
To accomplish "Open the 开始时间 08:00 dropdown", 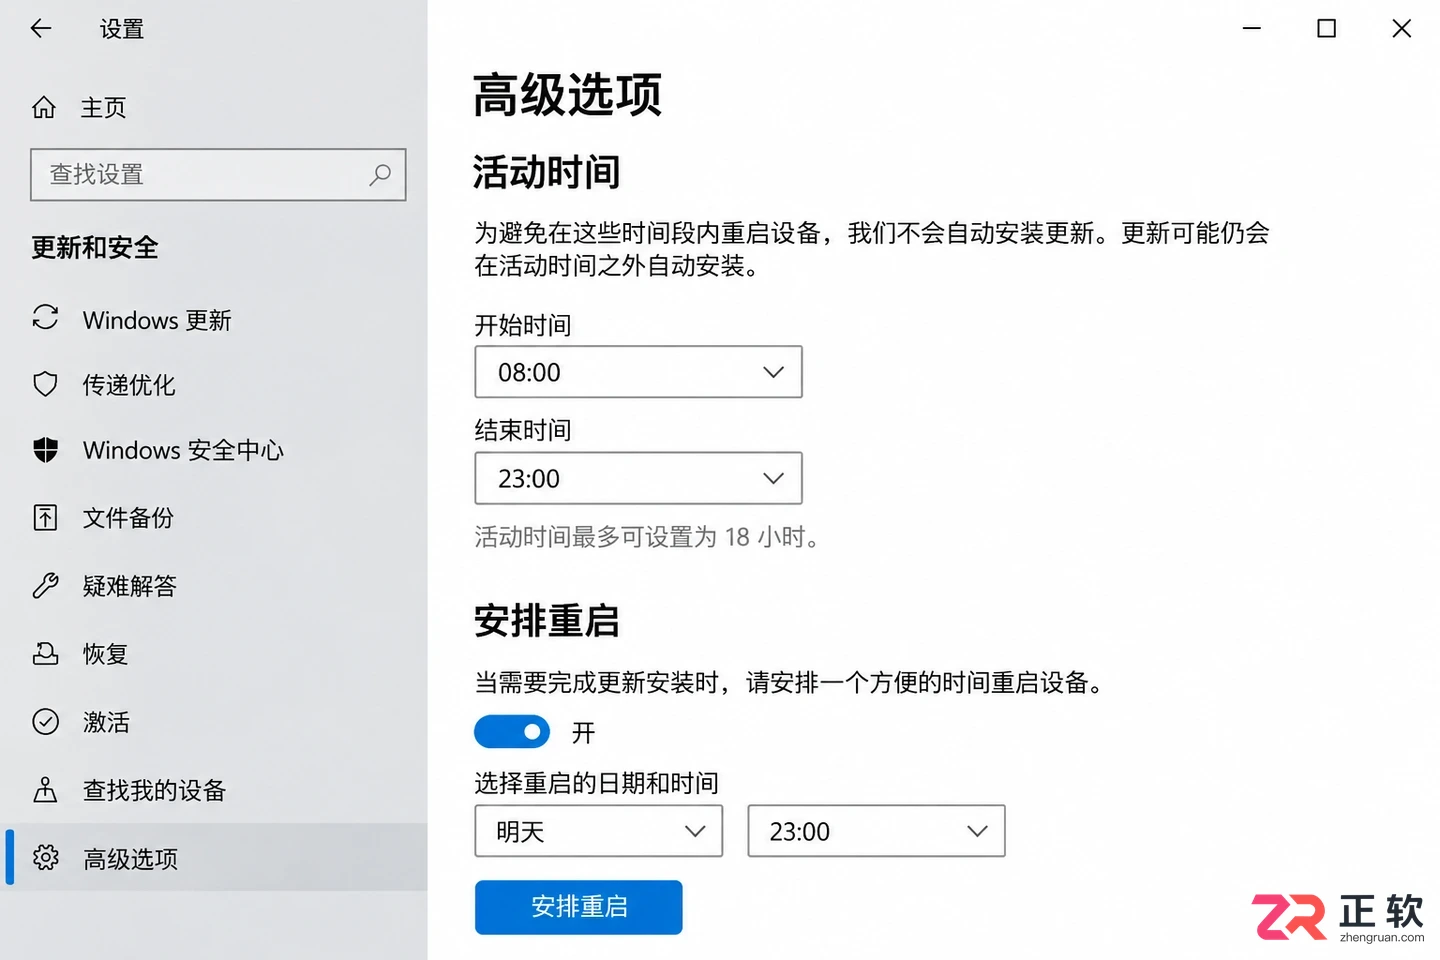I will click(638, 372).
